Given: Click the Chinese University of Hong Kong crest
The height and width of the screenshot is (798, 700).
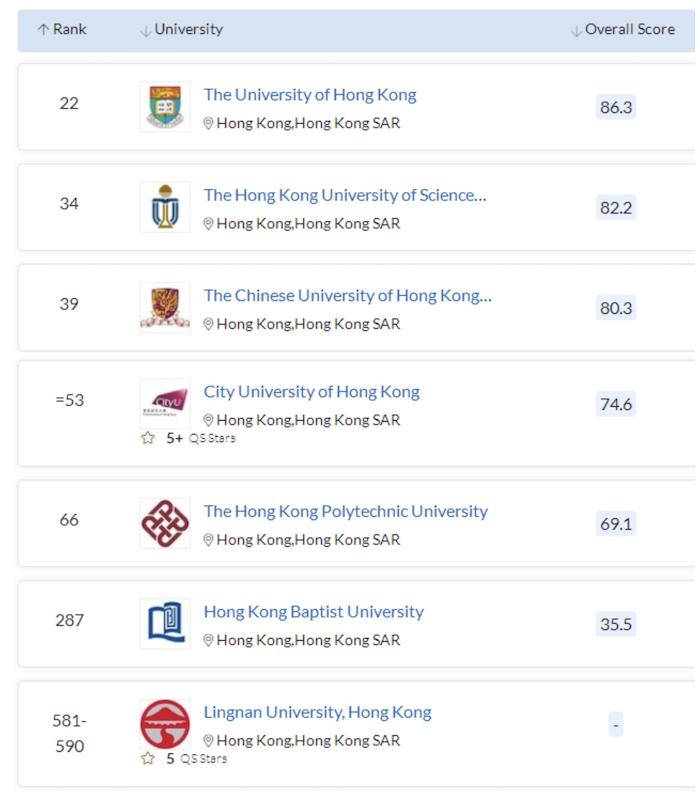Looking at the screenshot, I should 165,307.
